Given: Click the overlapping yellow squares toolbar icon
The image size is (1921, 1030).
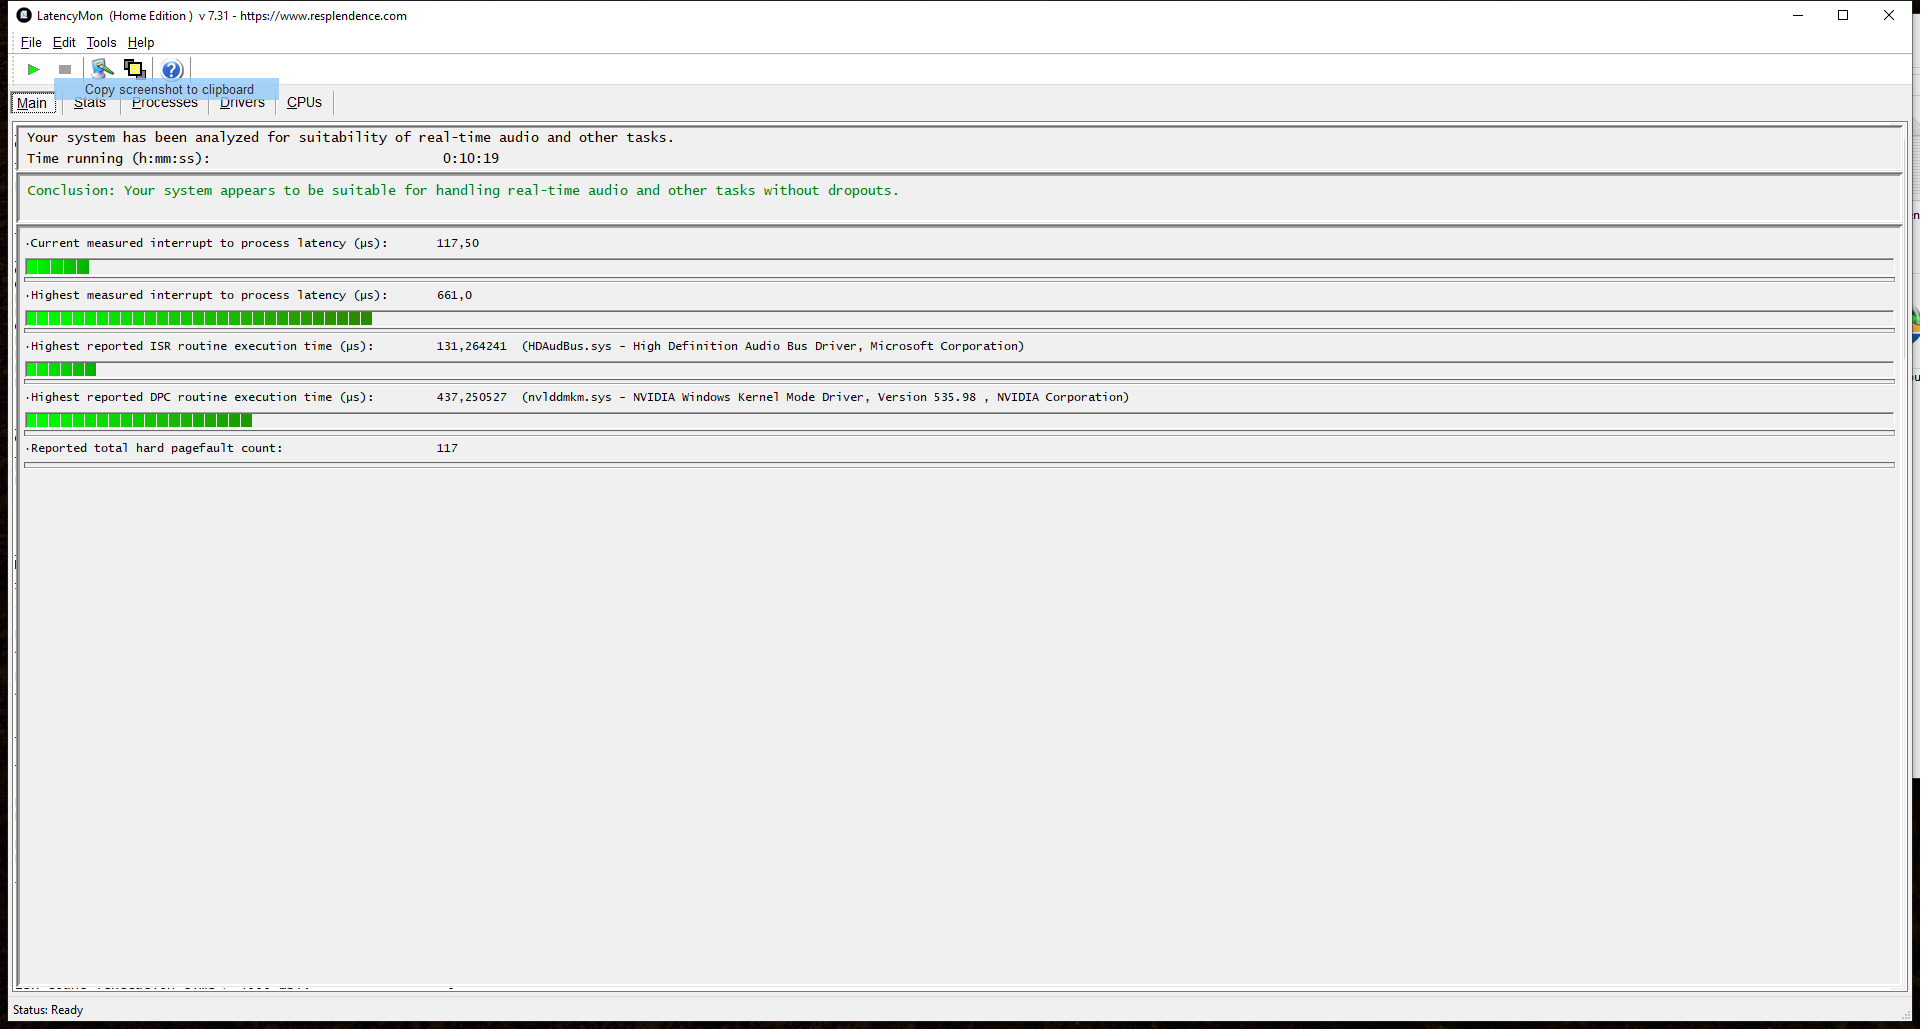Looking at the screenshot, I should (135, 69).
